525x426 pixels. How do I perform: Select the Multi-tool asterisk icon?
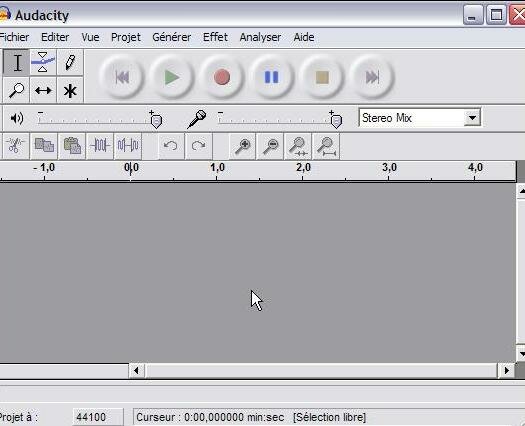pyautogui.click(x=70, y=90)
